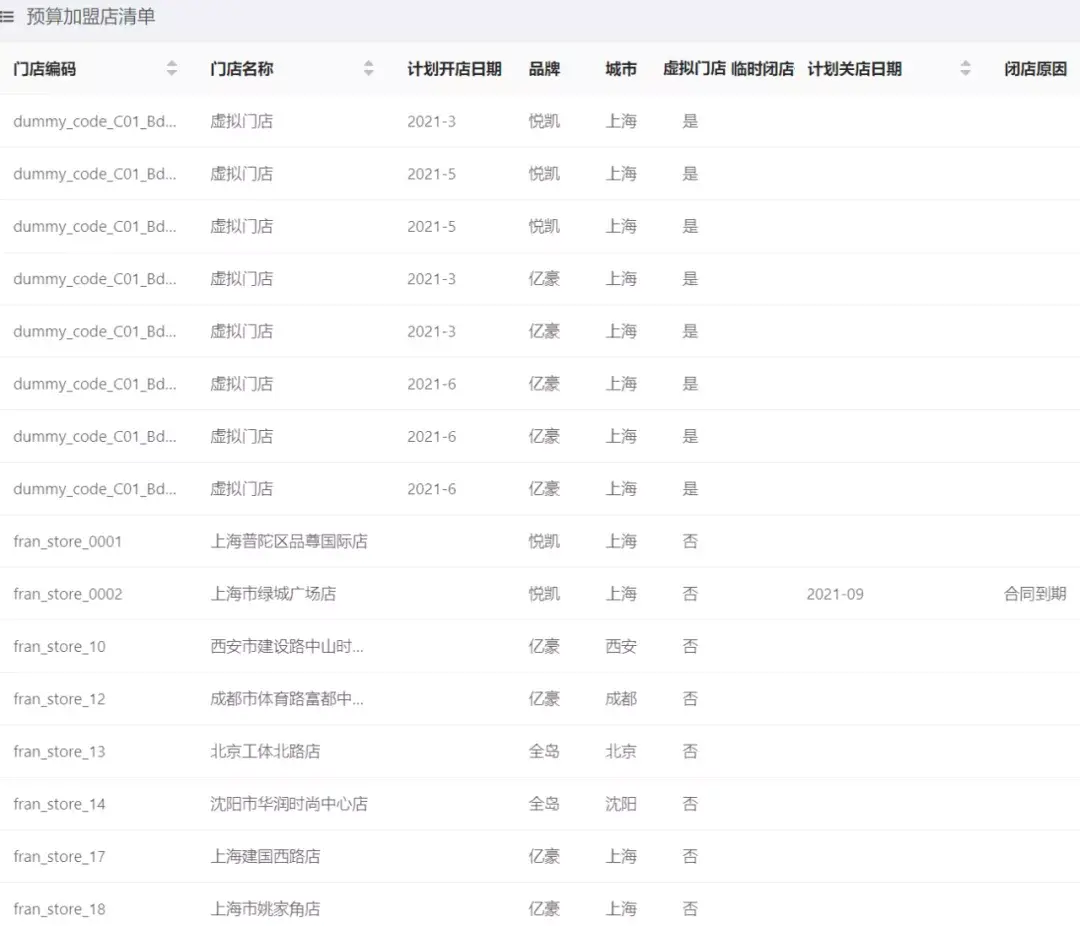The height and width of the screenshot is (926, 1080).
Task: Click city 北京 for fran_store_13
Action: click(621, 751)
